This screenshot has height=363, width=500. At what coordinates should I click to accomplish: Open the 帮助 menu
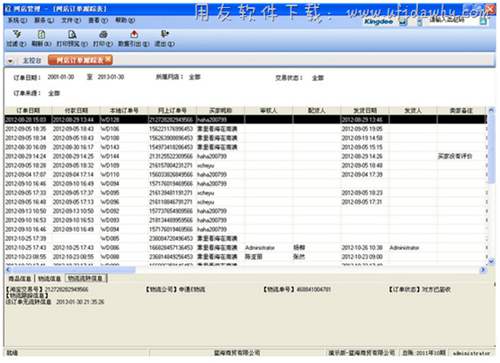click(x=125, y=21)
